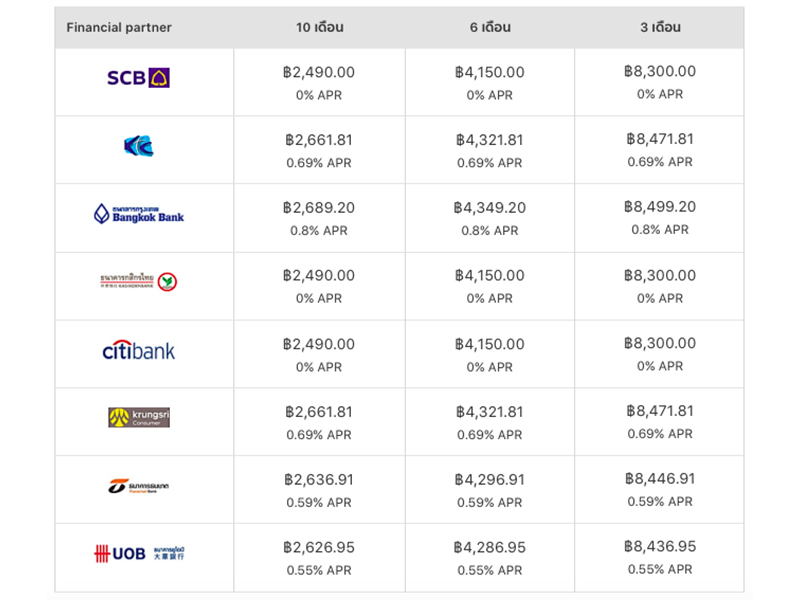Click Bangkok Bank ฿4,349.20 6-month price
Viewport: 800px width, 600px height.
click(x=490, y=208)
